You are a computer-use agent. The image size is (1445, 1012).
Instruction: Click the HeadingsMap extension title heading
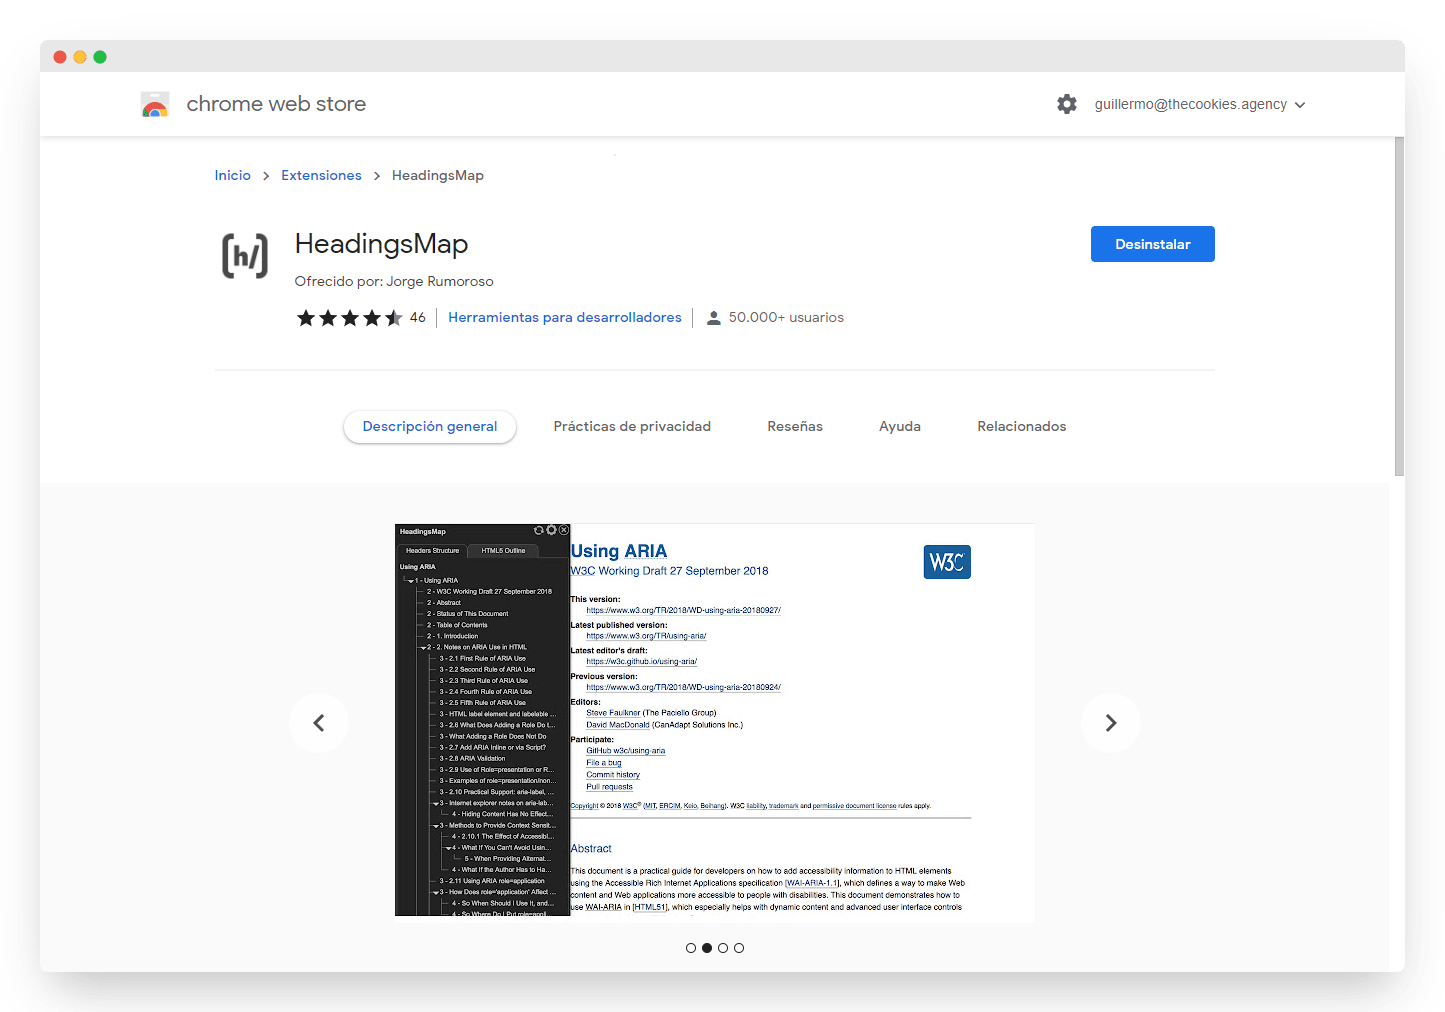pos(381,244)
